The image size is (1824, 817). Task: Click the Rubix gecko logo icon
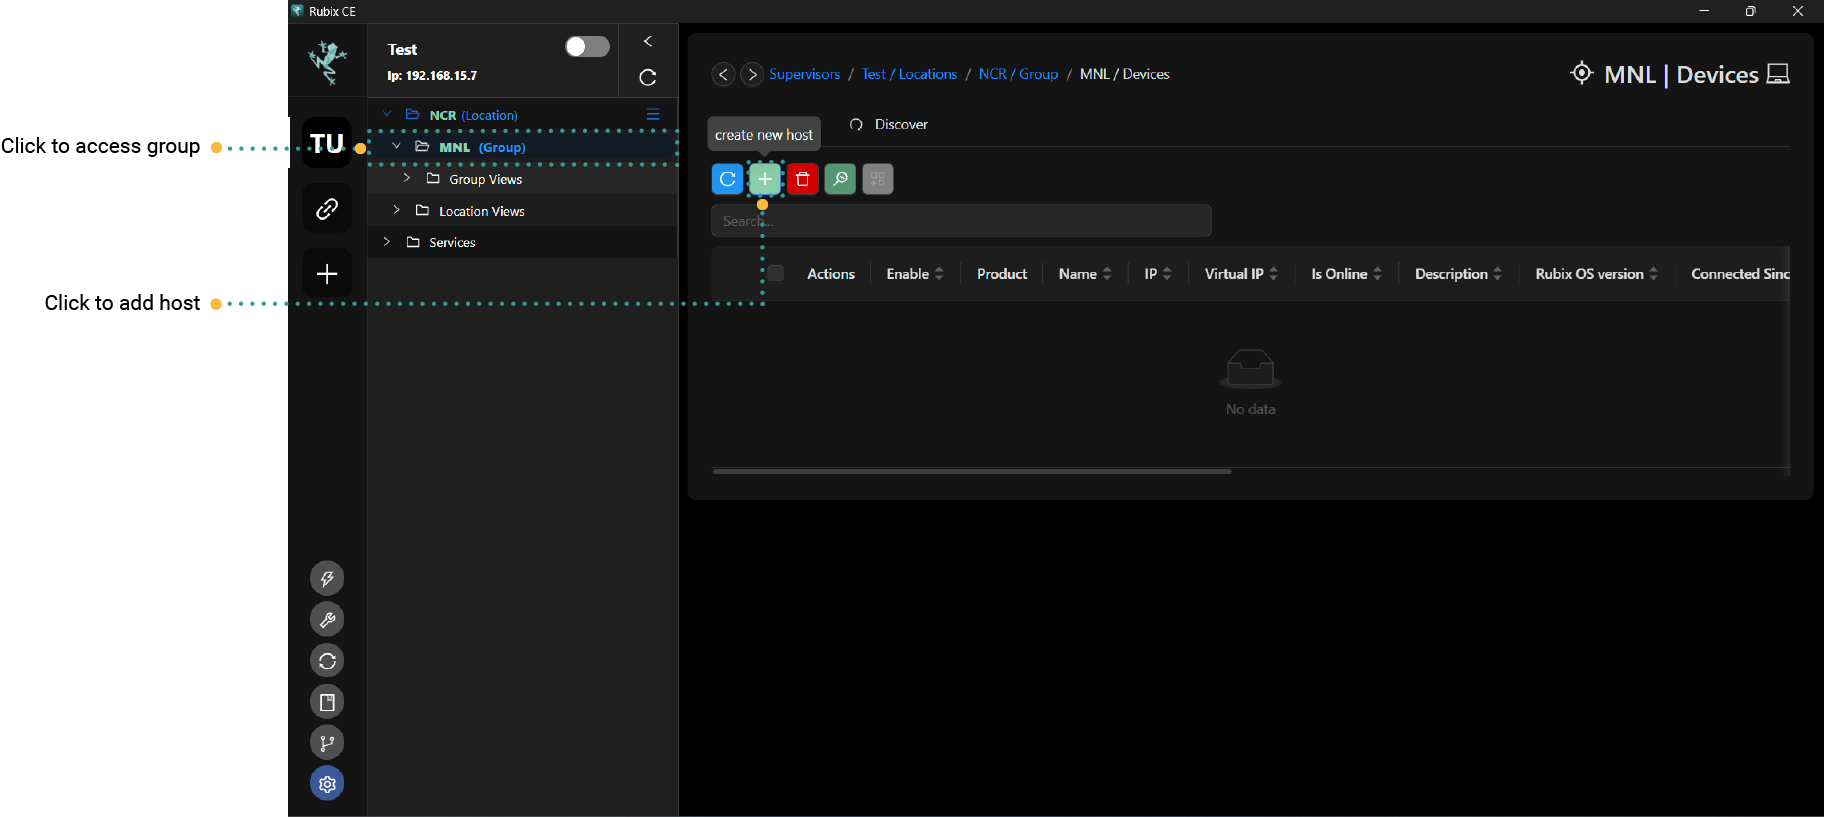pyautogui.click(x=327, y=62)
